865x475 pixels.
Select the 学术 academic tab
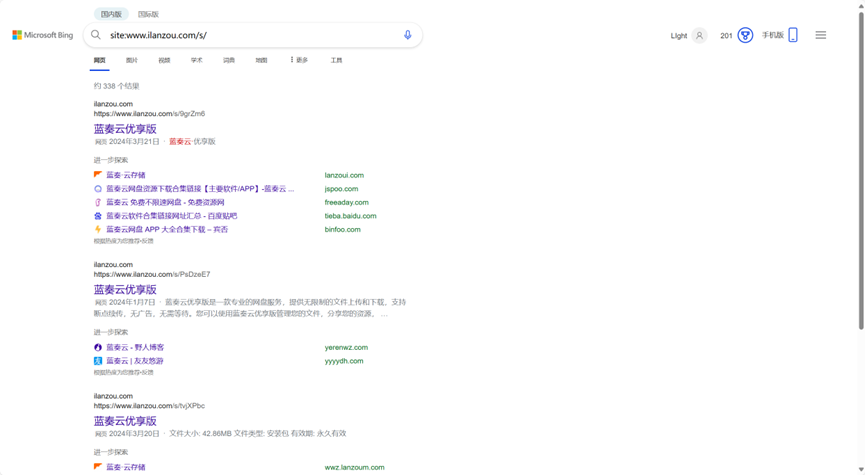point(196,60)
